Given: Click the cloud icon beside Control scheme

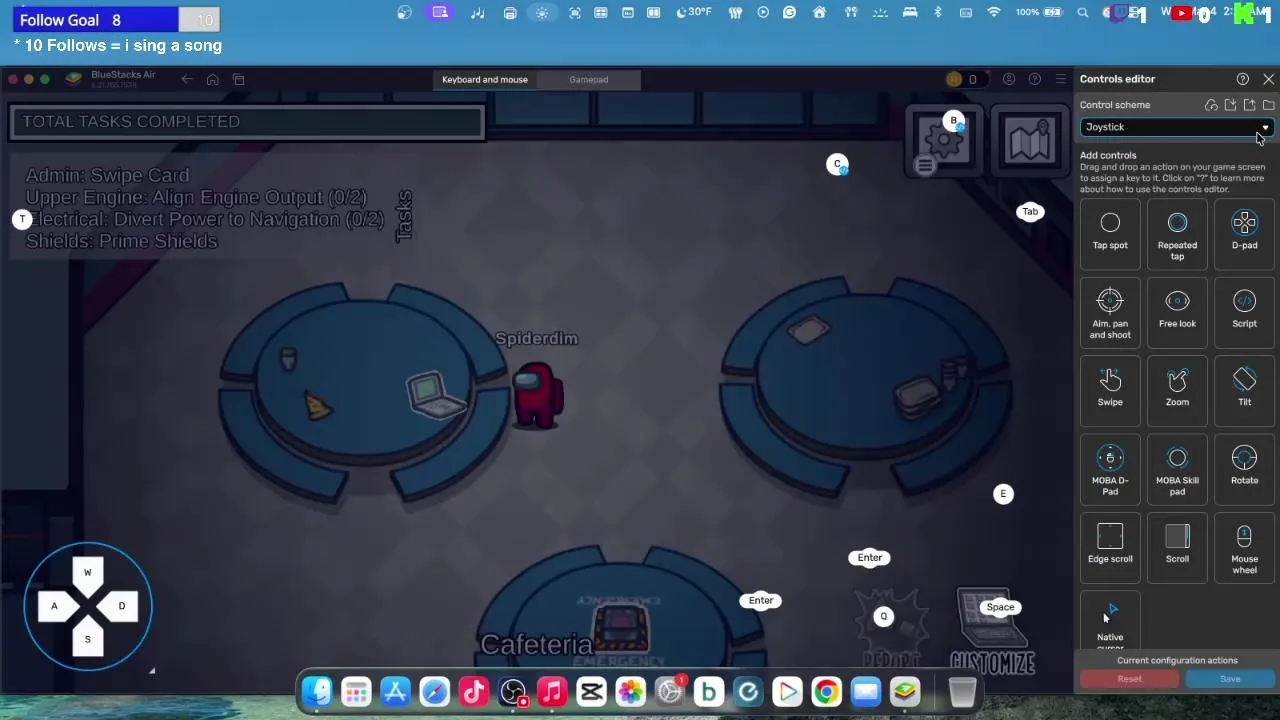Looking at the screenshot, I should (1211, 105).
